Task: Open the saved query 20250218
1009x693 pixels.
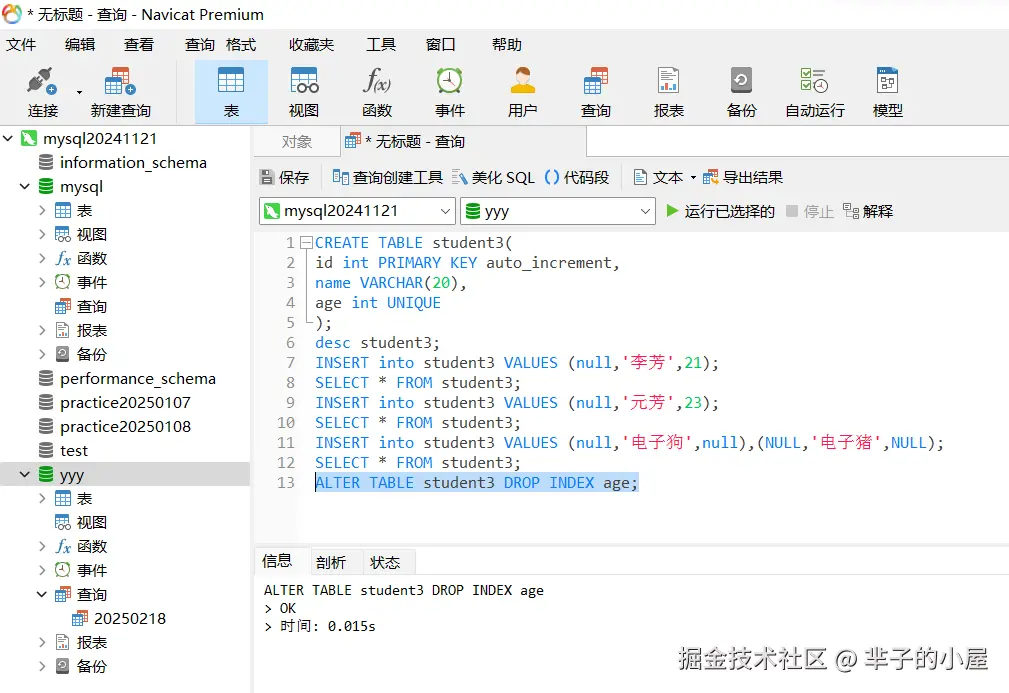Action: click(129, 619)
